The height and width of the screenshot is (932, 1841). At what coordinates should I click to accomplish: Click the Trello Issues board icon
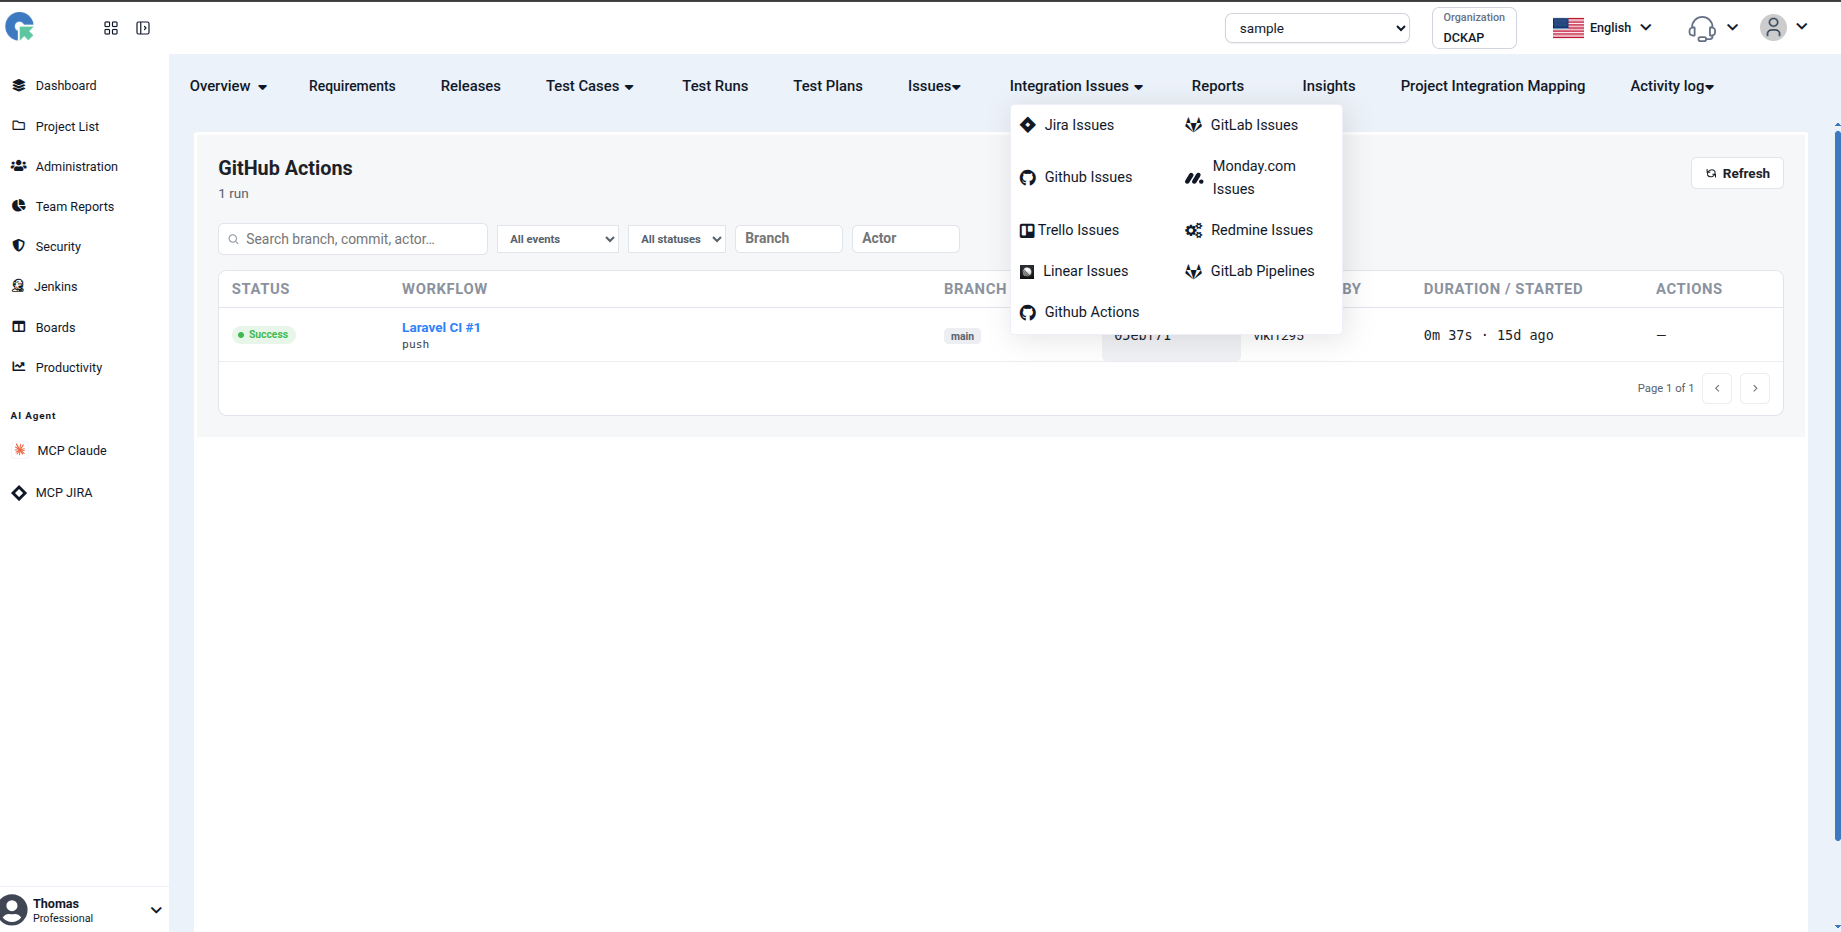coord(1027,231)
